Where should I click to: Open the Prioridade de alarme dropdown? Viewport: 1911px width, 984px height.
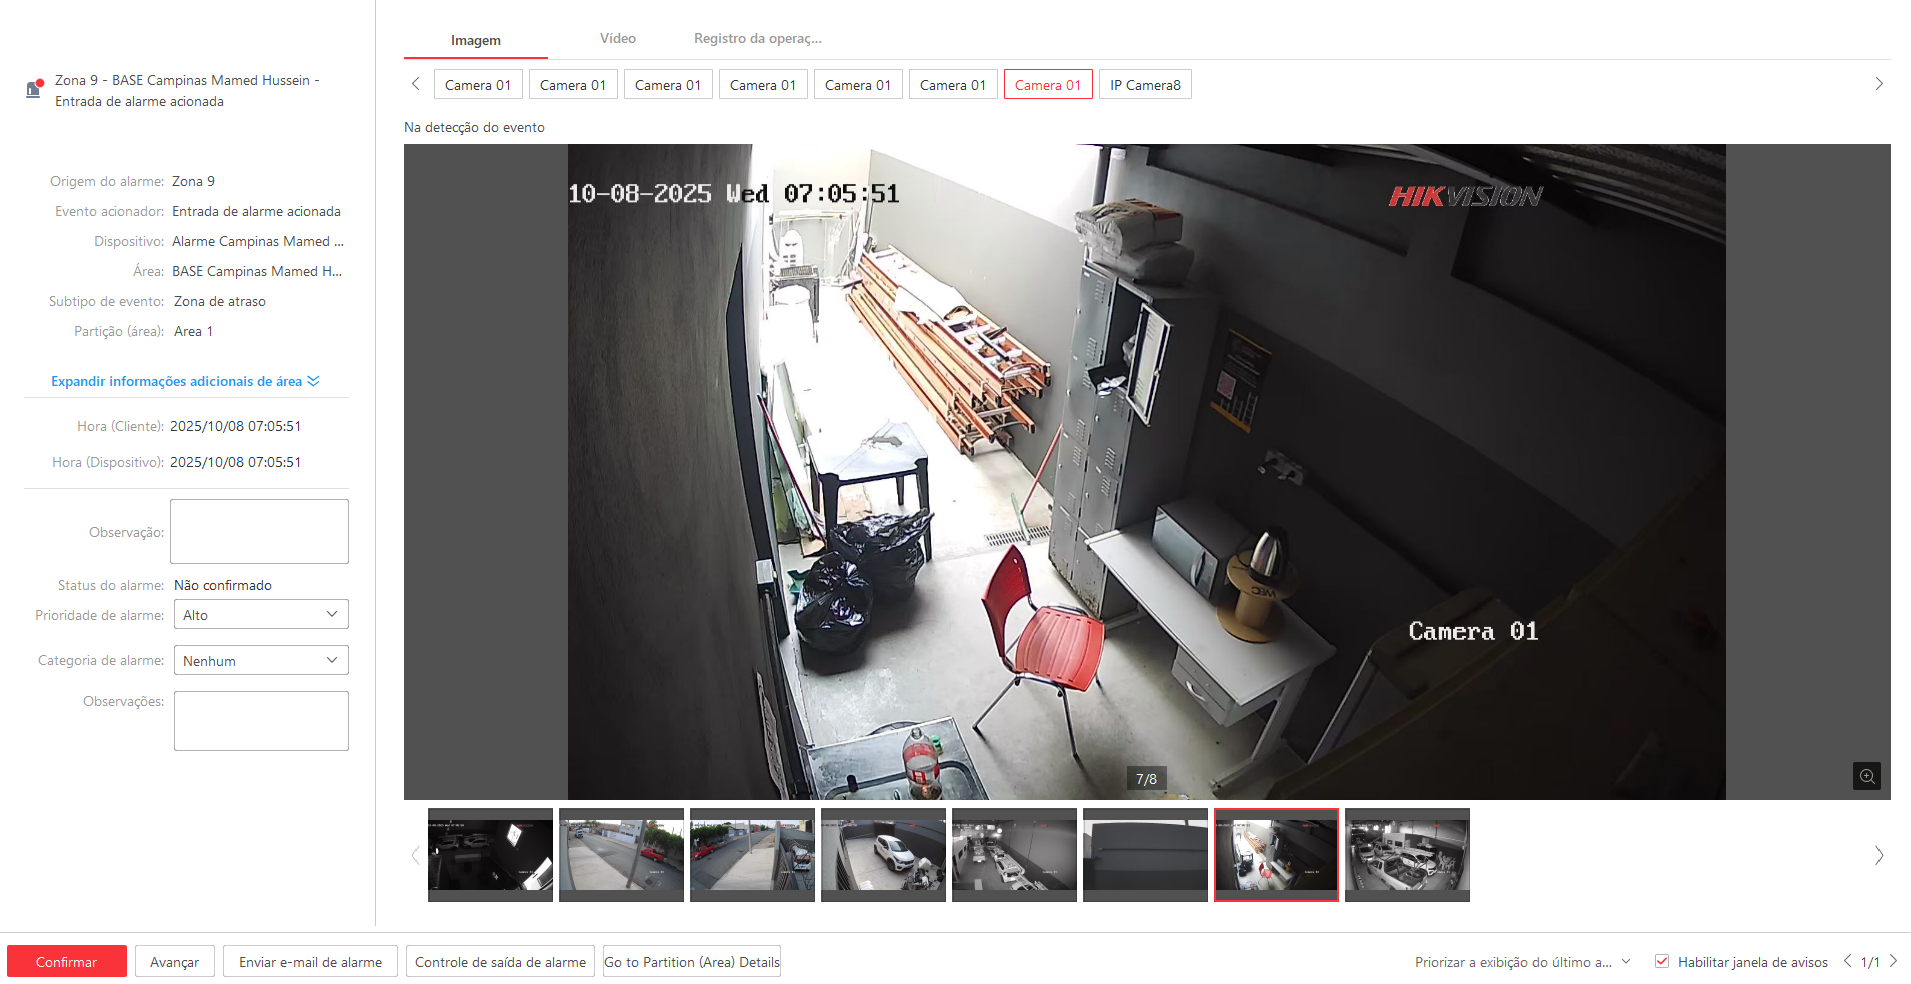click(x=261, y=614)
